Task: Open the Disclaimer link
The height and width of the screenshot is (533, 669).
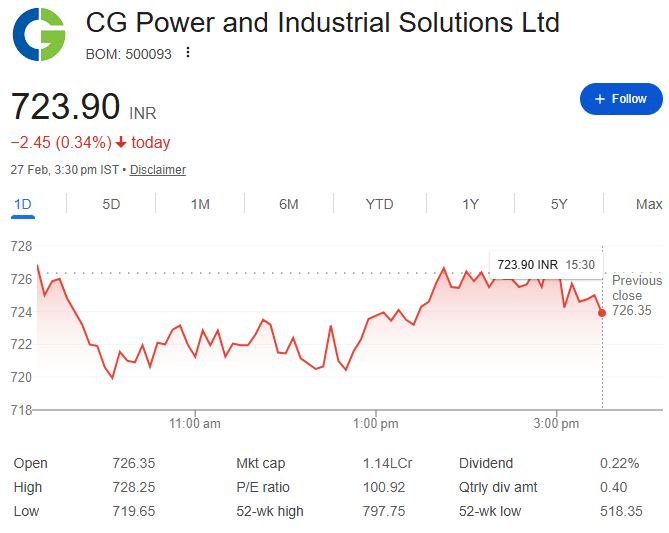Action: tap(158, 170)
